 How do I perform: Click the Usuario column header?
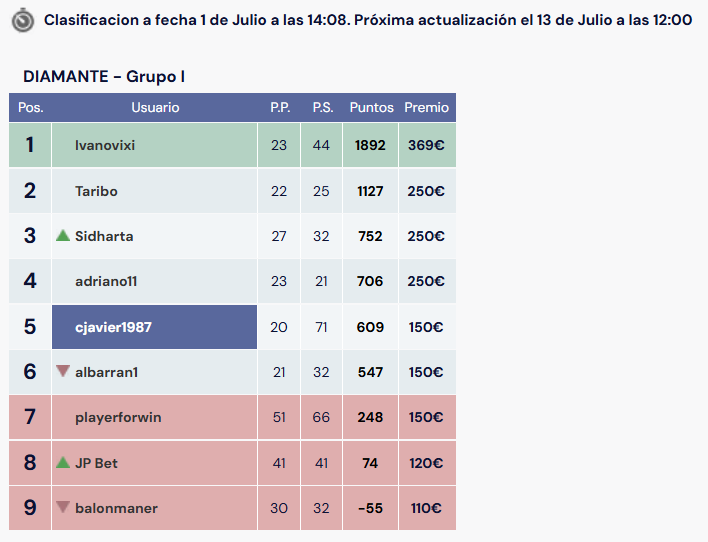coord(155,107)
